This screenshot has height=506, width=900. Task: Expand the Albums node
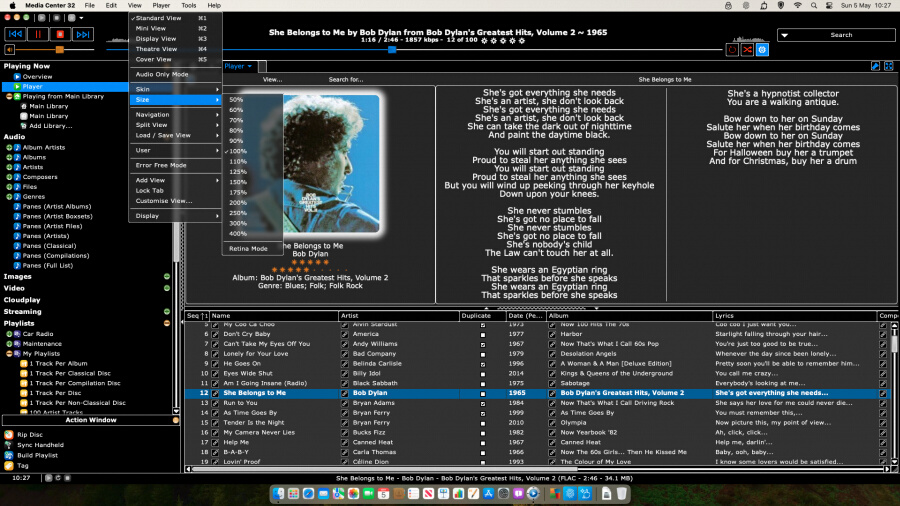9,157
